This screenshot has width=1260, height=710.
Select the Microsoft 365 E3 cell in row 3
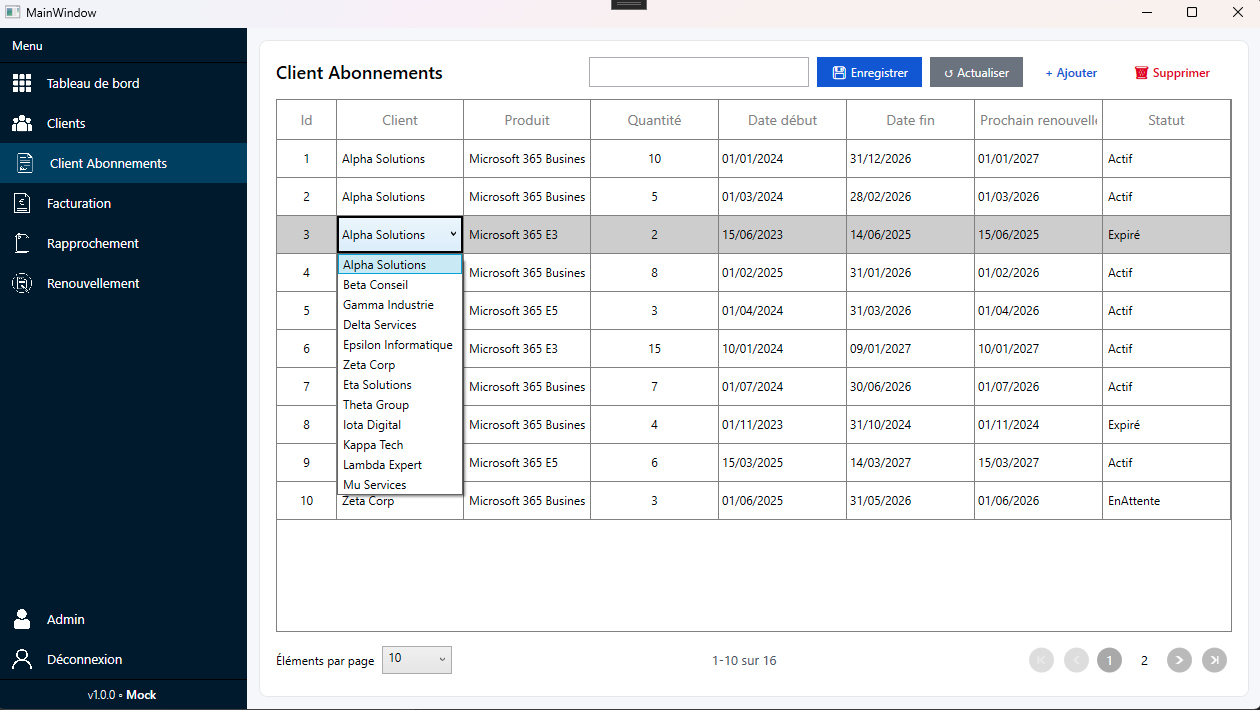pyautogui.click(x=527, y=235)
